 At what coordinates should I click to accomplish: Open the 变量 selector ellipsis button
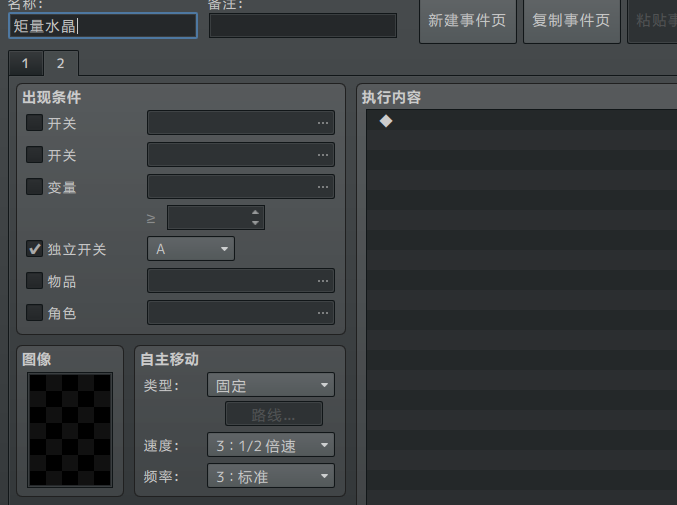[x=322, y=187]
